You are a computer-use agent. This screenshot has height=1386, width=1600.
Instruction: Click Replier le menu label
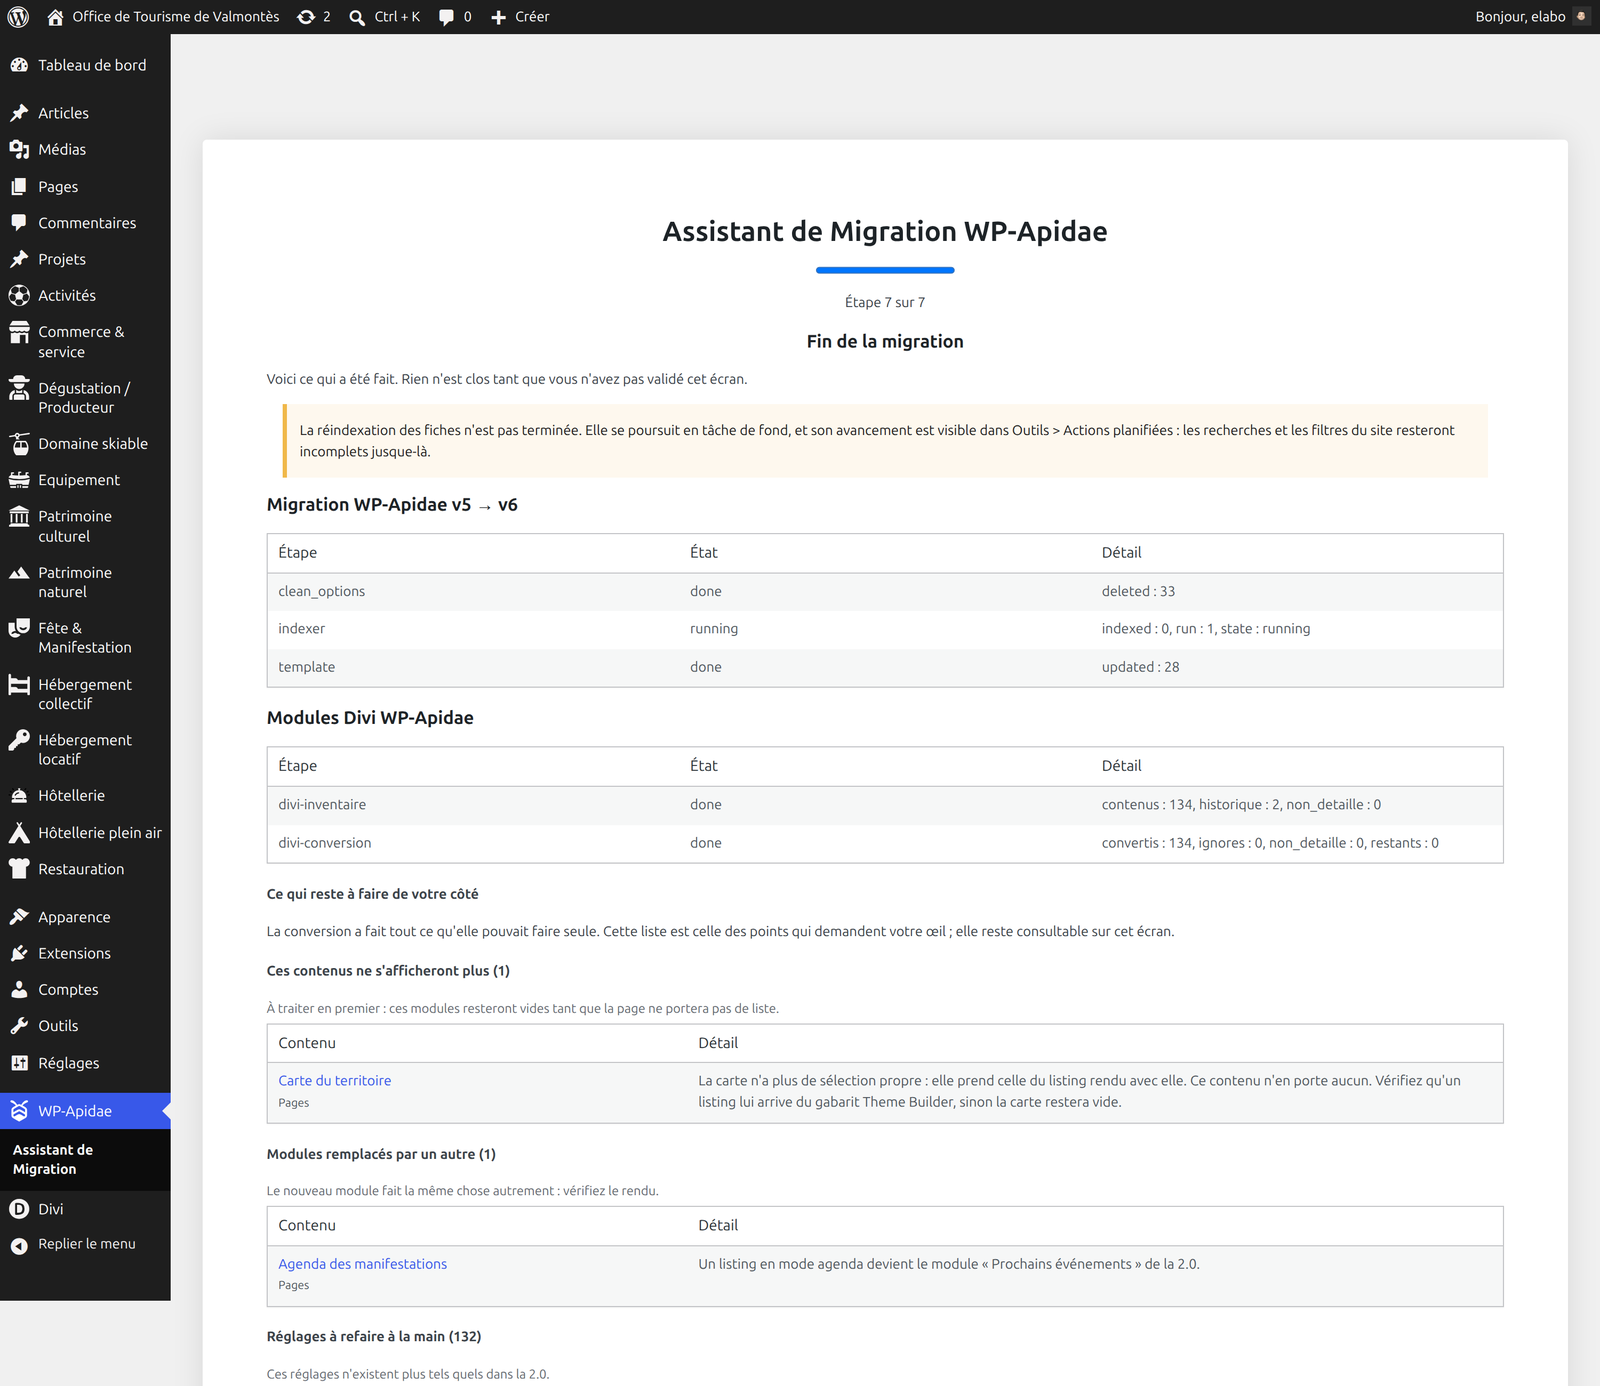pos(87,1244)
